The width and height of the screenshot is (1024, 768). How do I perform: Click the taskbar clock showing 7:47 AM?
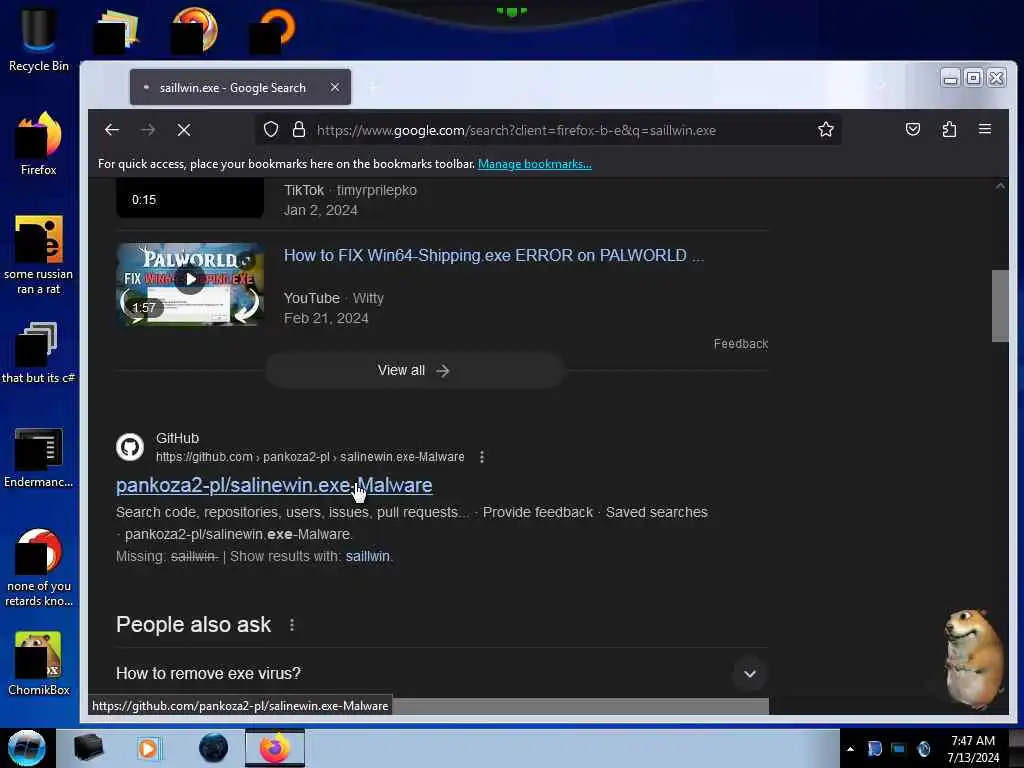coord(973,749)
